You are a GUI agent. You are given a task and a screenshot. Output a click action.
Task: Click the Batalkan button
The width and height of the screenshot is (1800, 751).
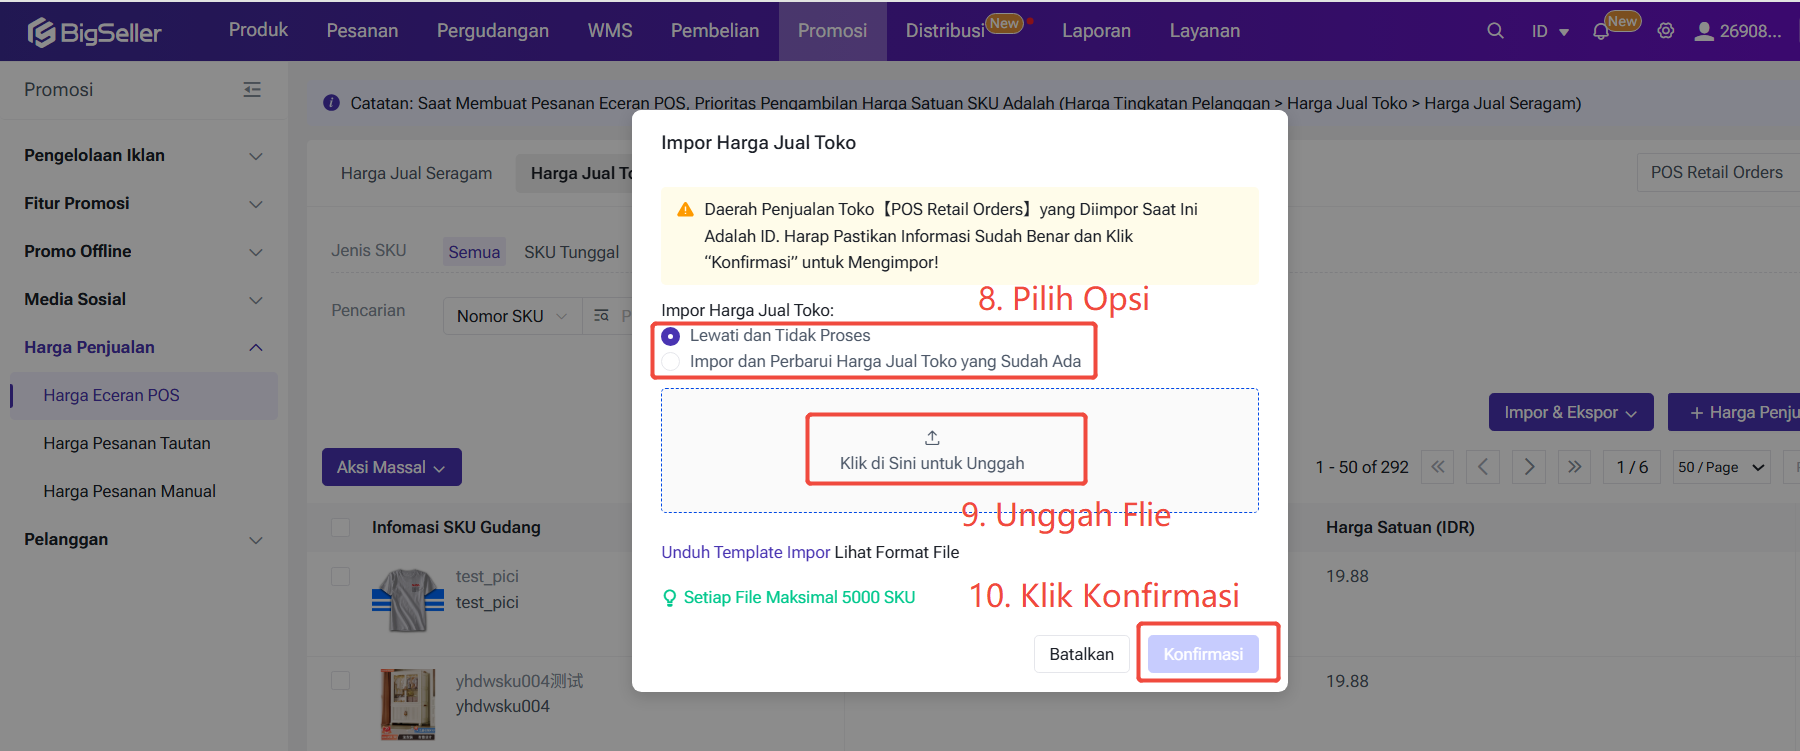[x=1081, y=654]
